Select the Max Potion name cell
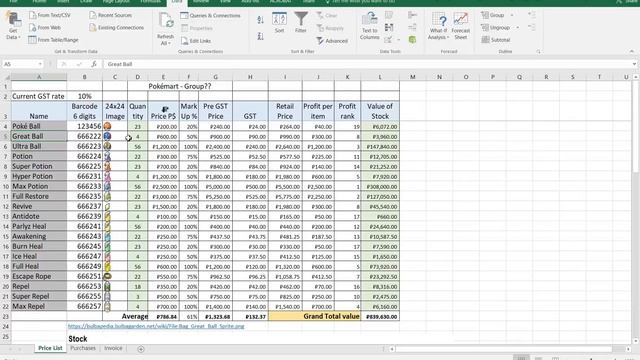640x360 pixels. [x=39, y=187]
